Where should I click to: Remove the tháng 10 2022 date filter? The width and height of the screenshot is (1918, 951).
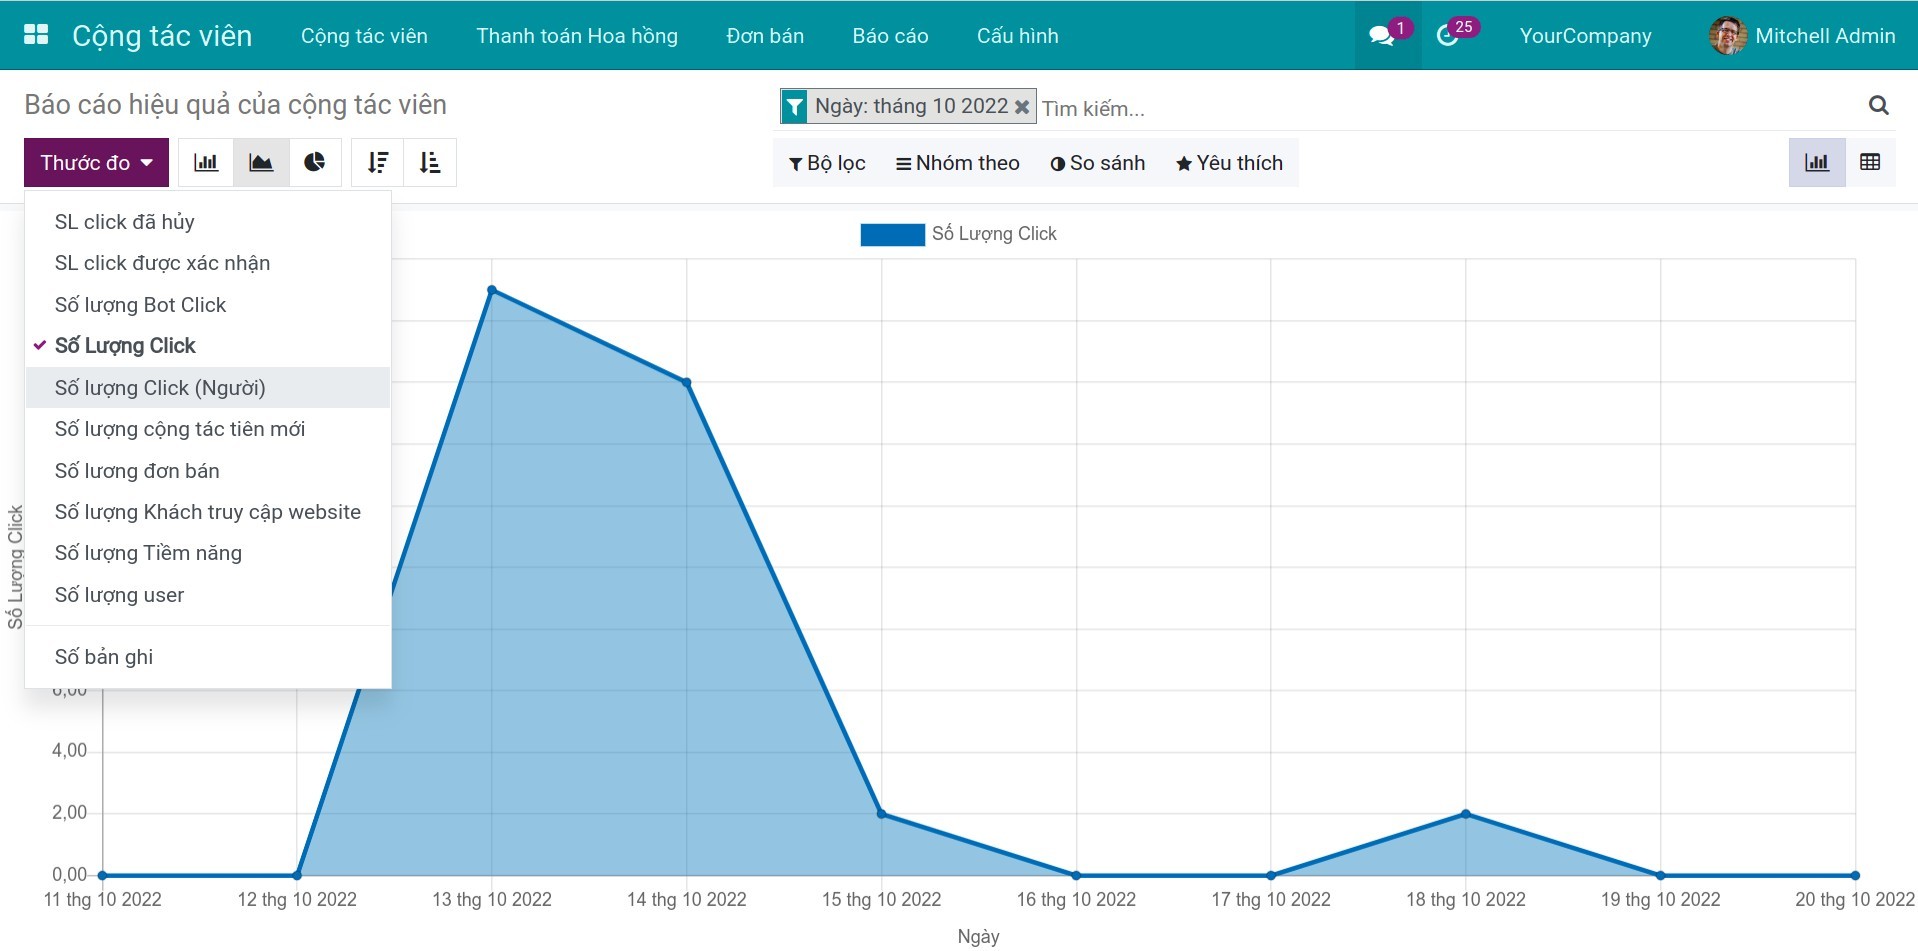coord(1022,107)
